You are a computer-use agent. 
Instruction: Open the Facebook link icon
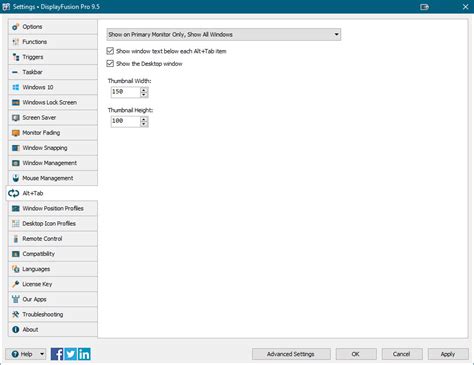click(57, 354)
